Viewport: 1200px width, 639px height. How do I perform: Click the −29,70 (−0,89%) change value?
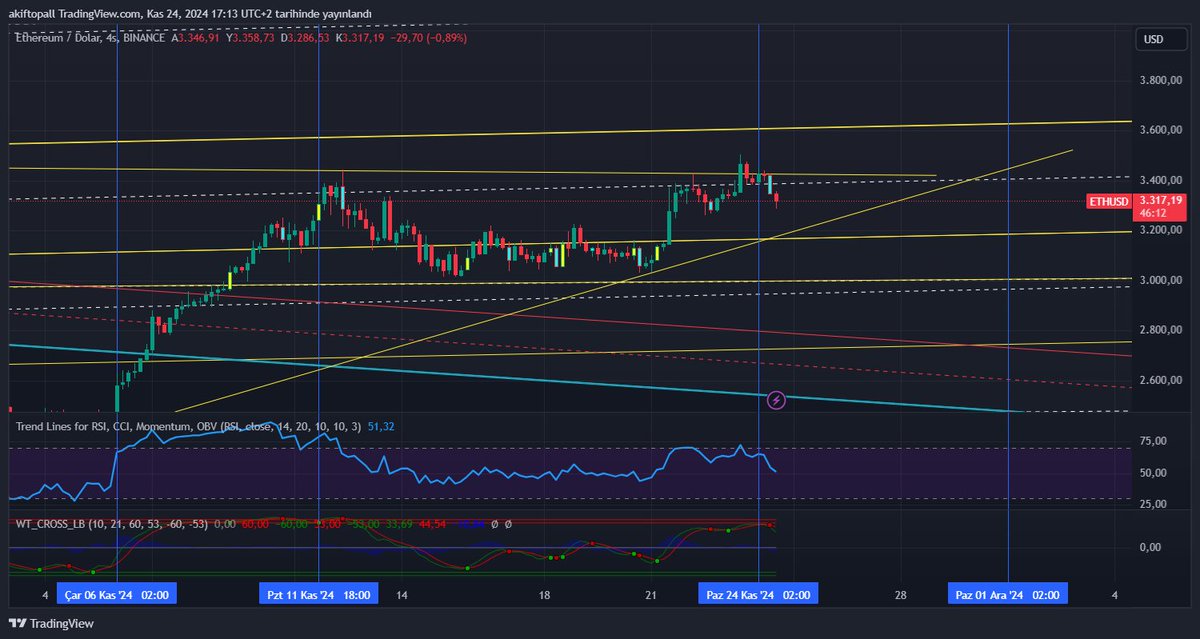point(429,38)
